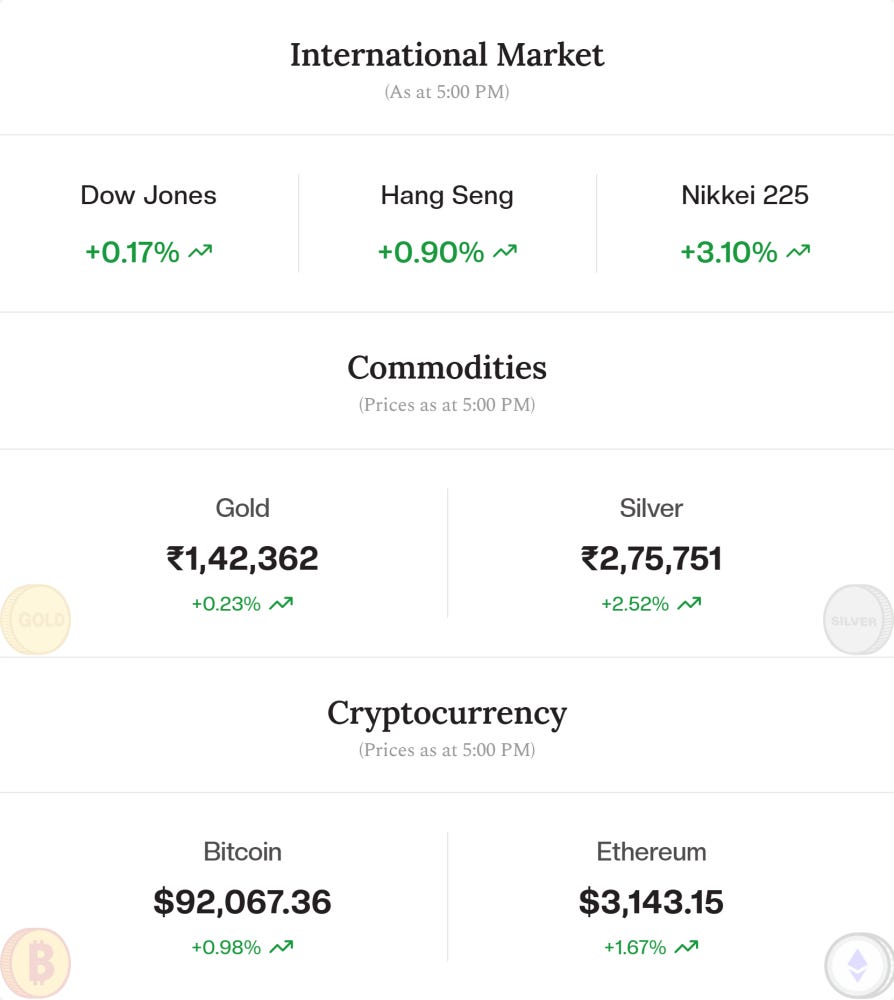Click the Dow Jones upward trend arrow
Image resolution: width=894 pixels, height=1000 pixels.
(200, 252)
